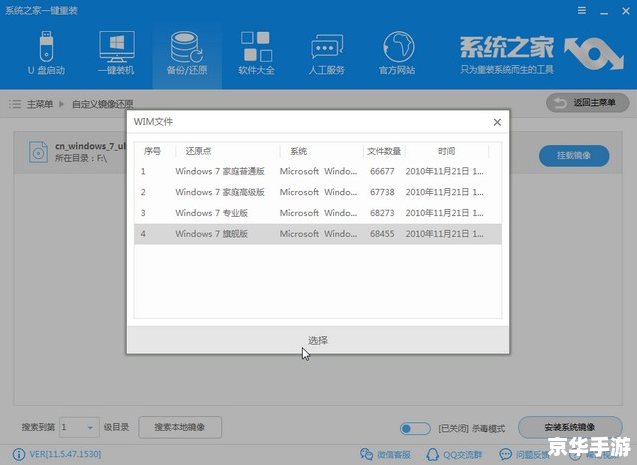The height and width of the screenshot is (465, 637).
Task: Select the 备份/还原 tab
Action: pyautogui.click(x=187, y=47)
